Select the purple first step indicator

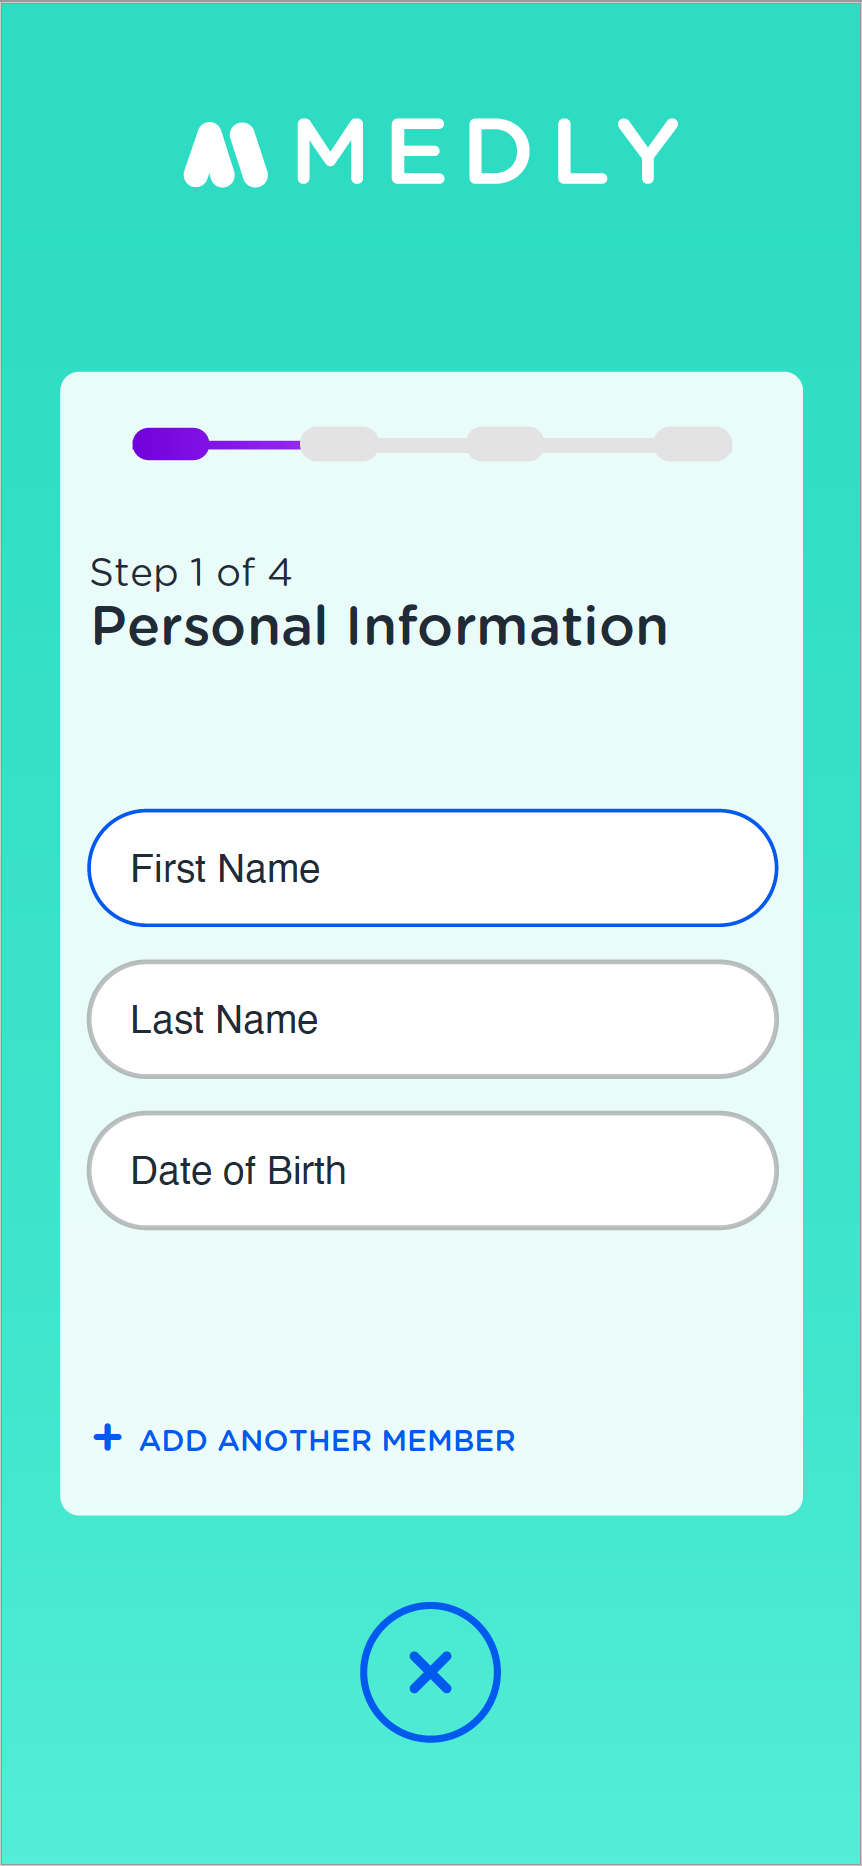[x=171, y=444]
